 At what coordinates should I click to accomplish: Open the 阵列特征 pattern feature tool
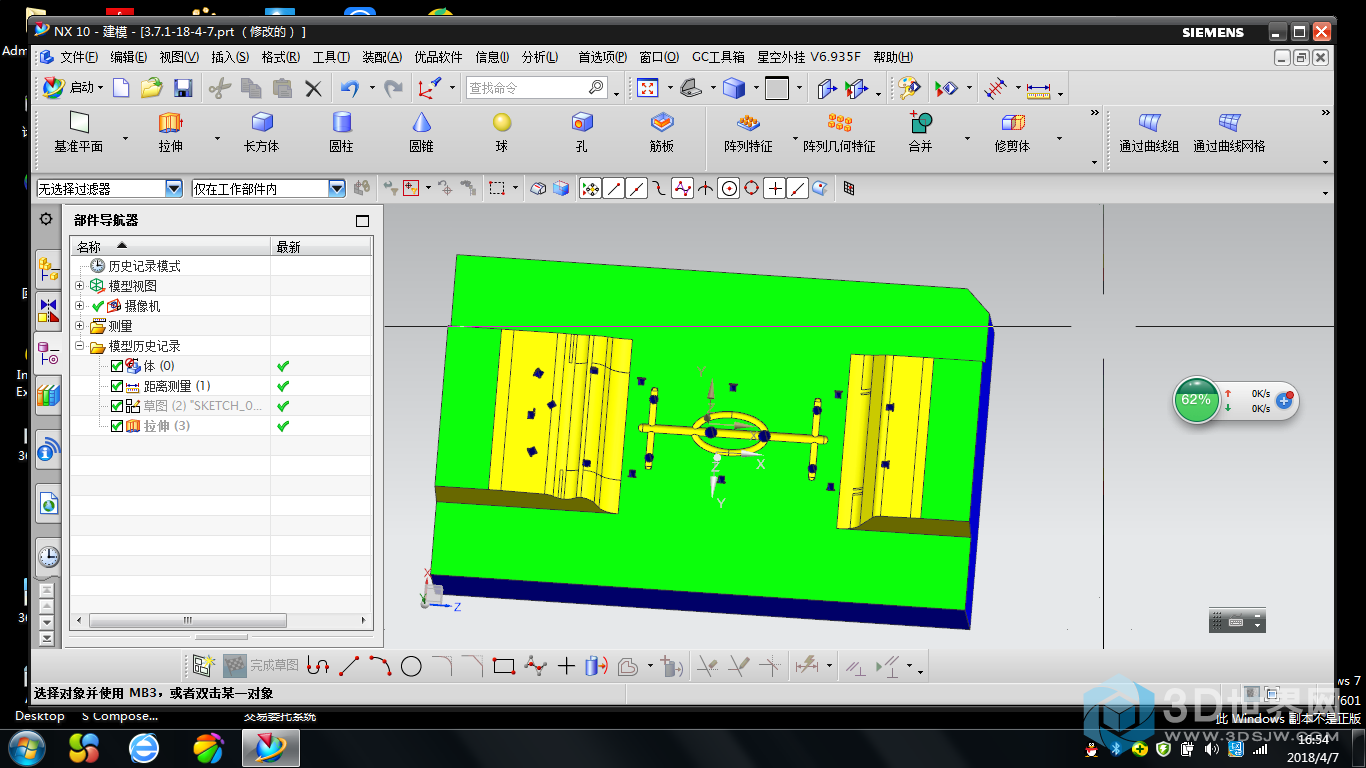pyautogui.click(x=748, y=132)
